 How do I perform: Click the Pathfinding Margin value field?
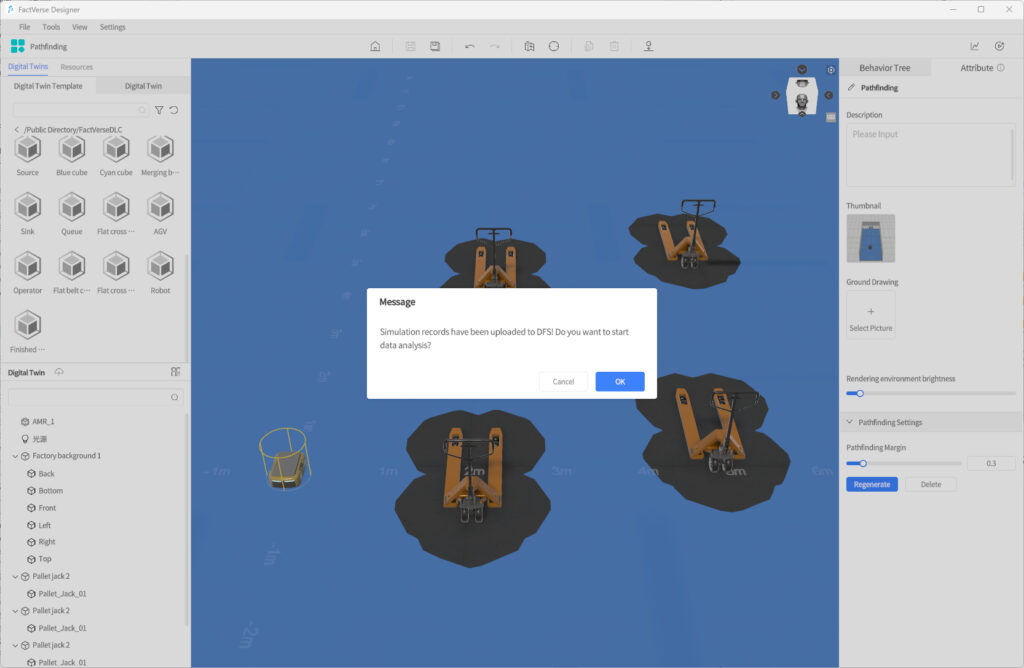(x=991, y=464)
